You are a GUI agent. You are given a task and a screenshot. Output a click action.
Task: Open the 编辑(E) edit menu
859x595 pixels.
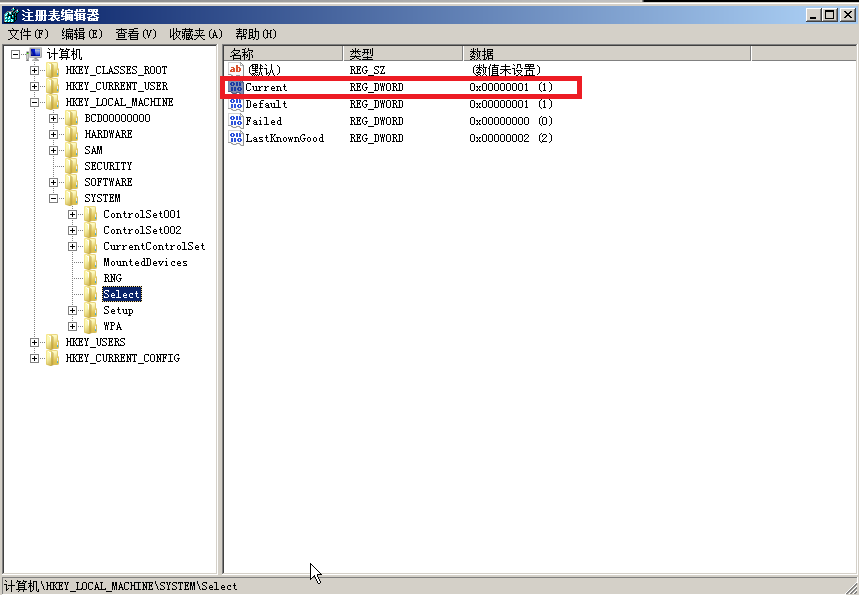click(82, 34)
